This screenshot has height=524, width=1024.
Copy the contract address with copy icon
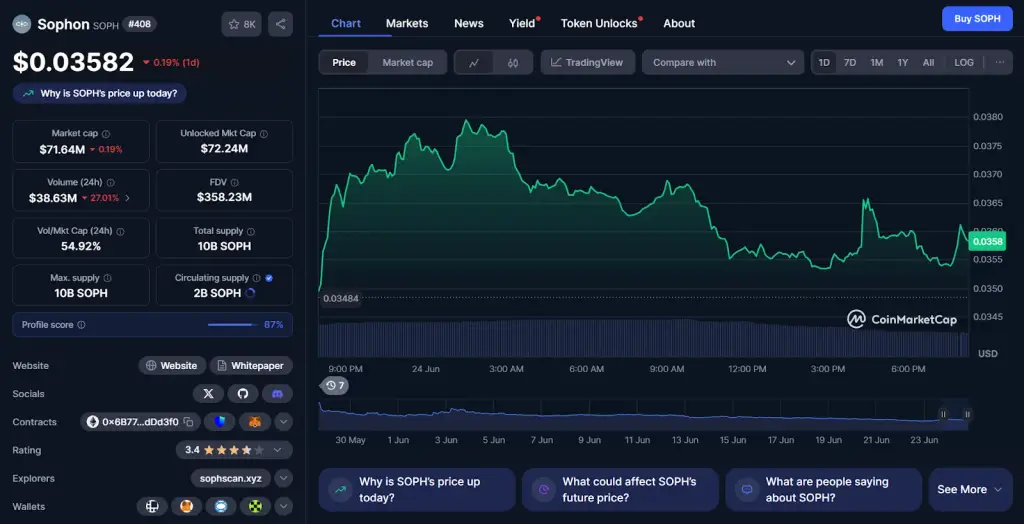[188, 422]
